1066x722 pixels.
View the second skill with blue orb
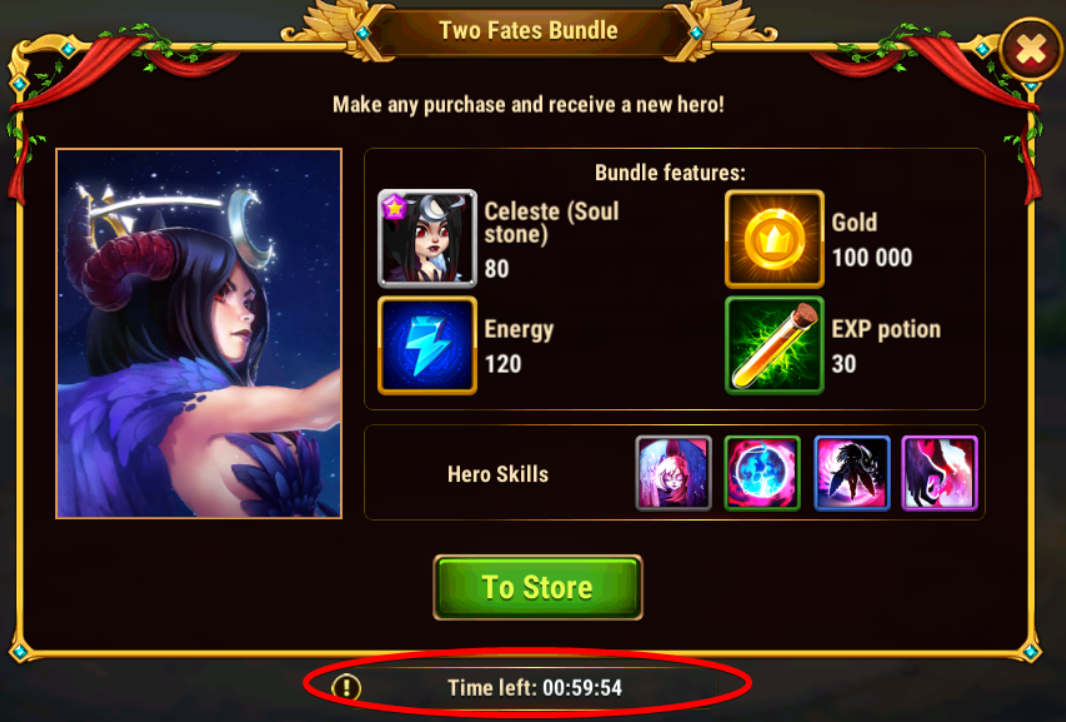click(762, 473)
